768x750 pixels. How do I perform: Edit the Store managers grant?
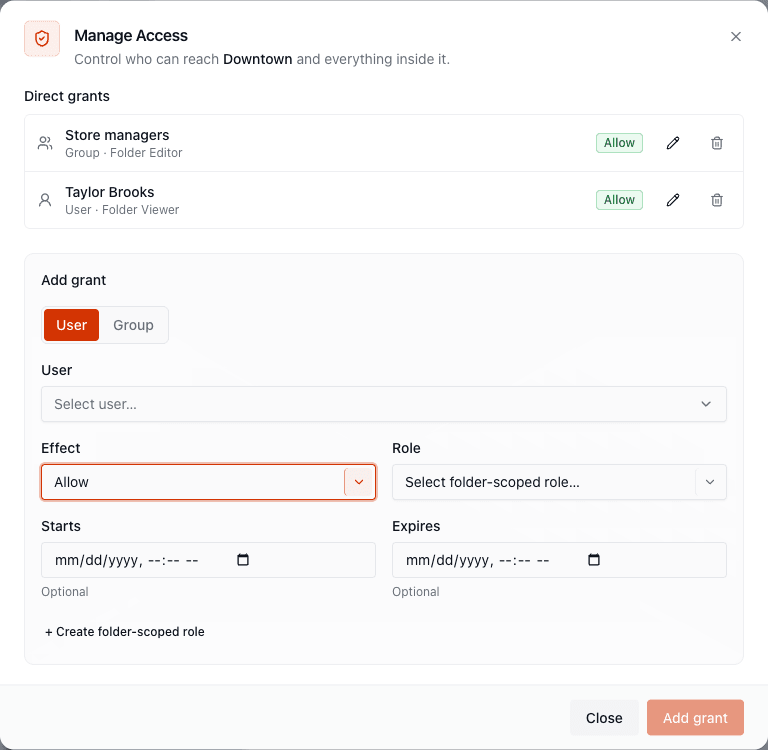tap(673, 143)
